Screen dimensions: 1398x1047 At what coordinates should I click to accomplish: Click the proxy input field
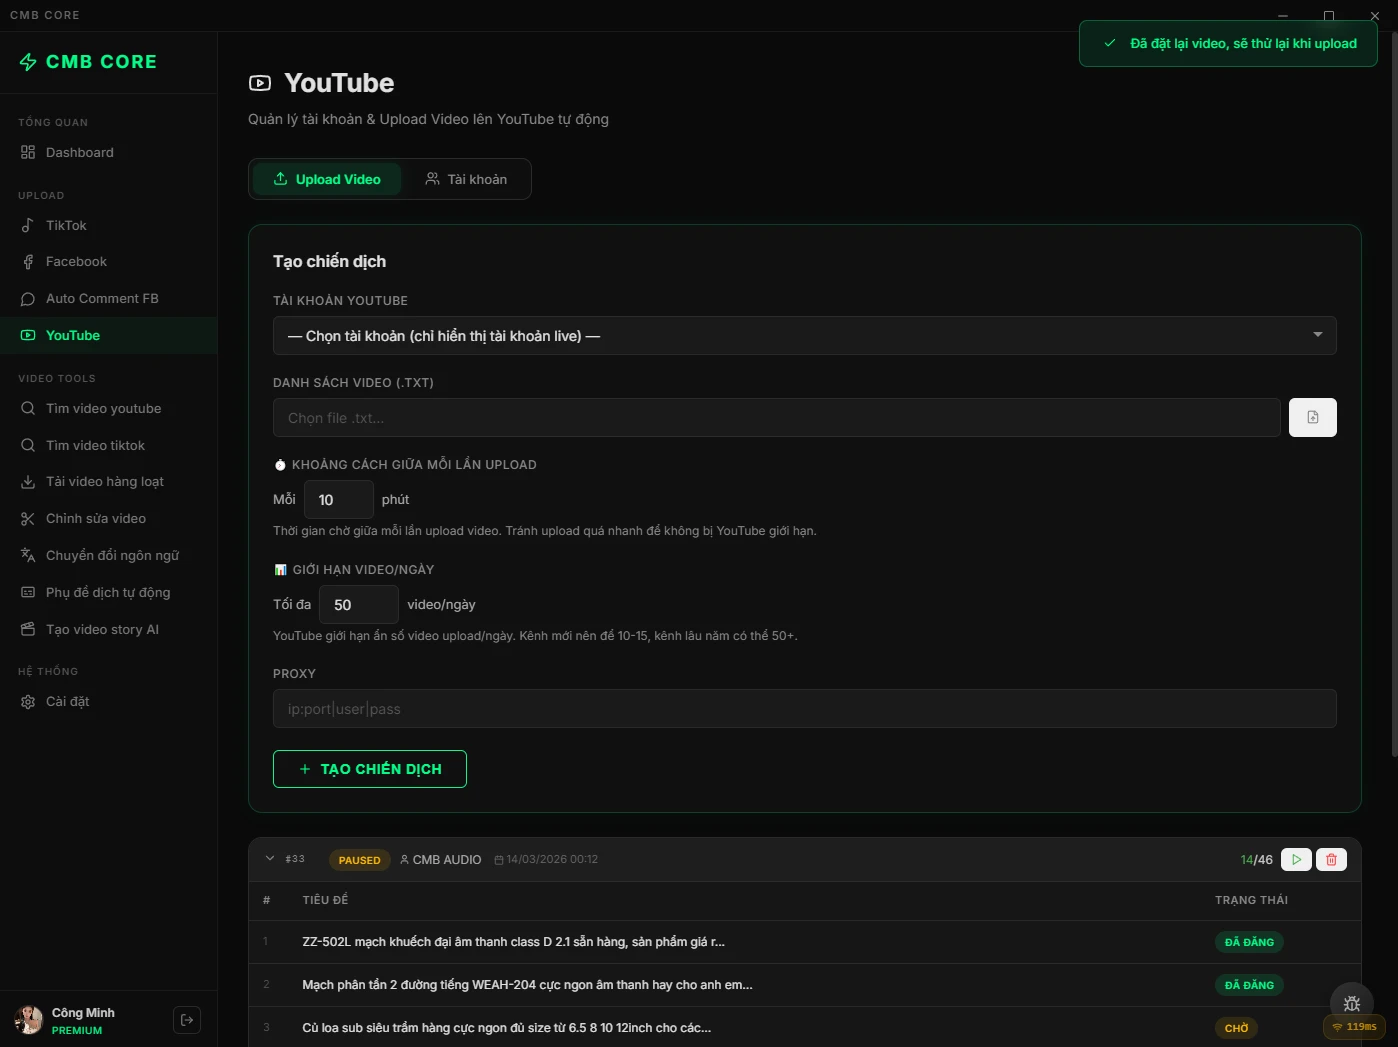[804, 709]
